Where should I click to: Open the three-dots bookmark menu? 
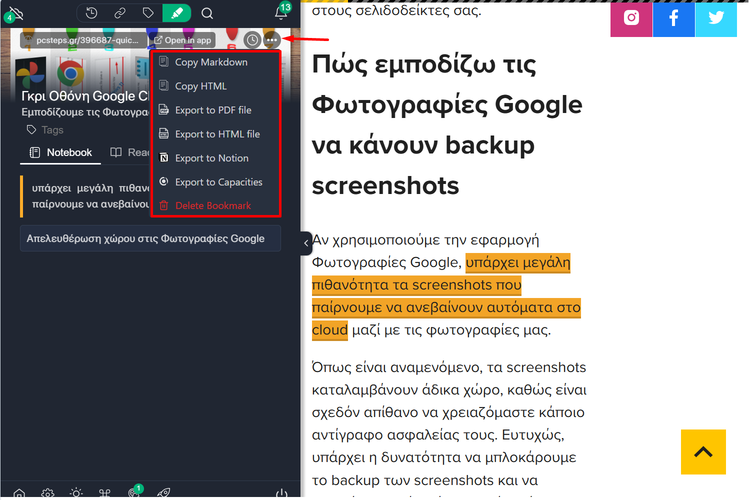pyautogui.click(x=272, y=40)
